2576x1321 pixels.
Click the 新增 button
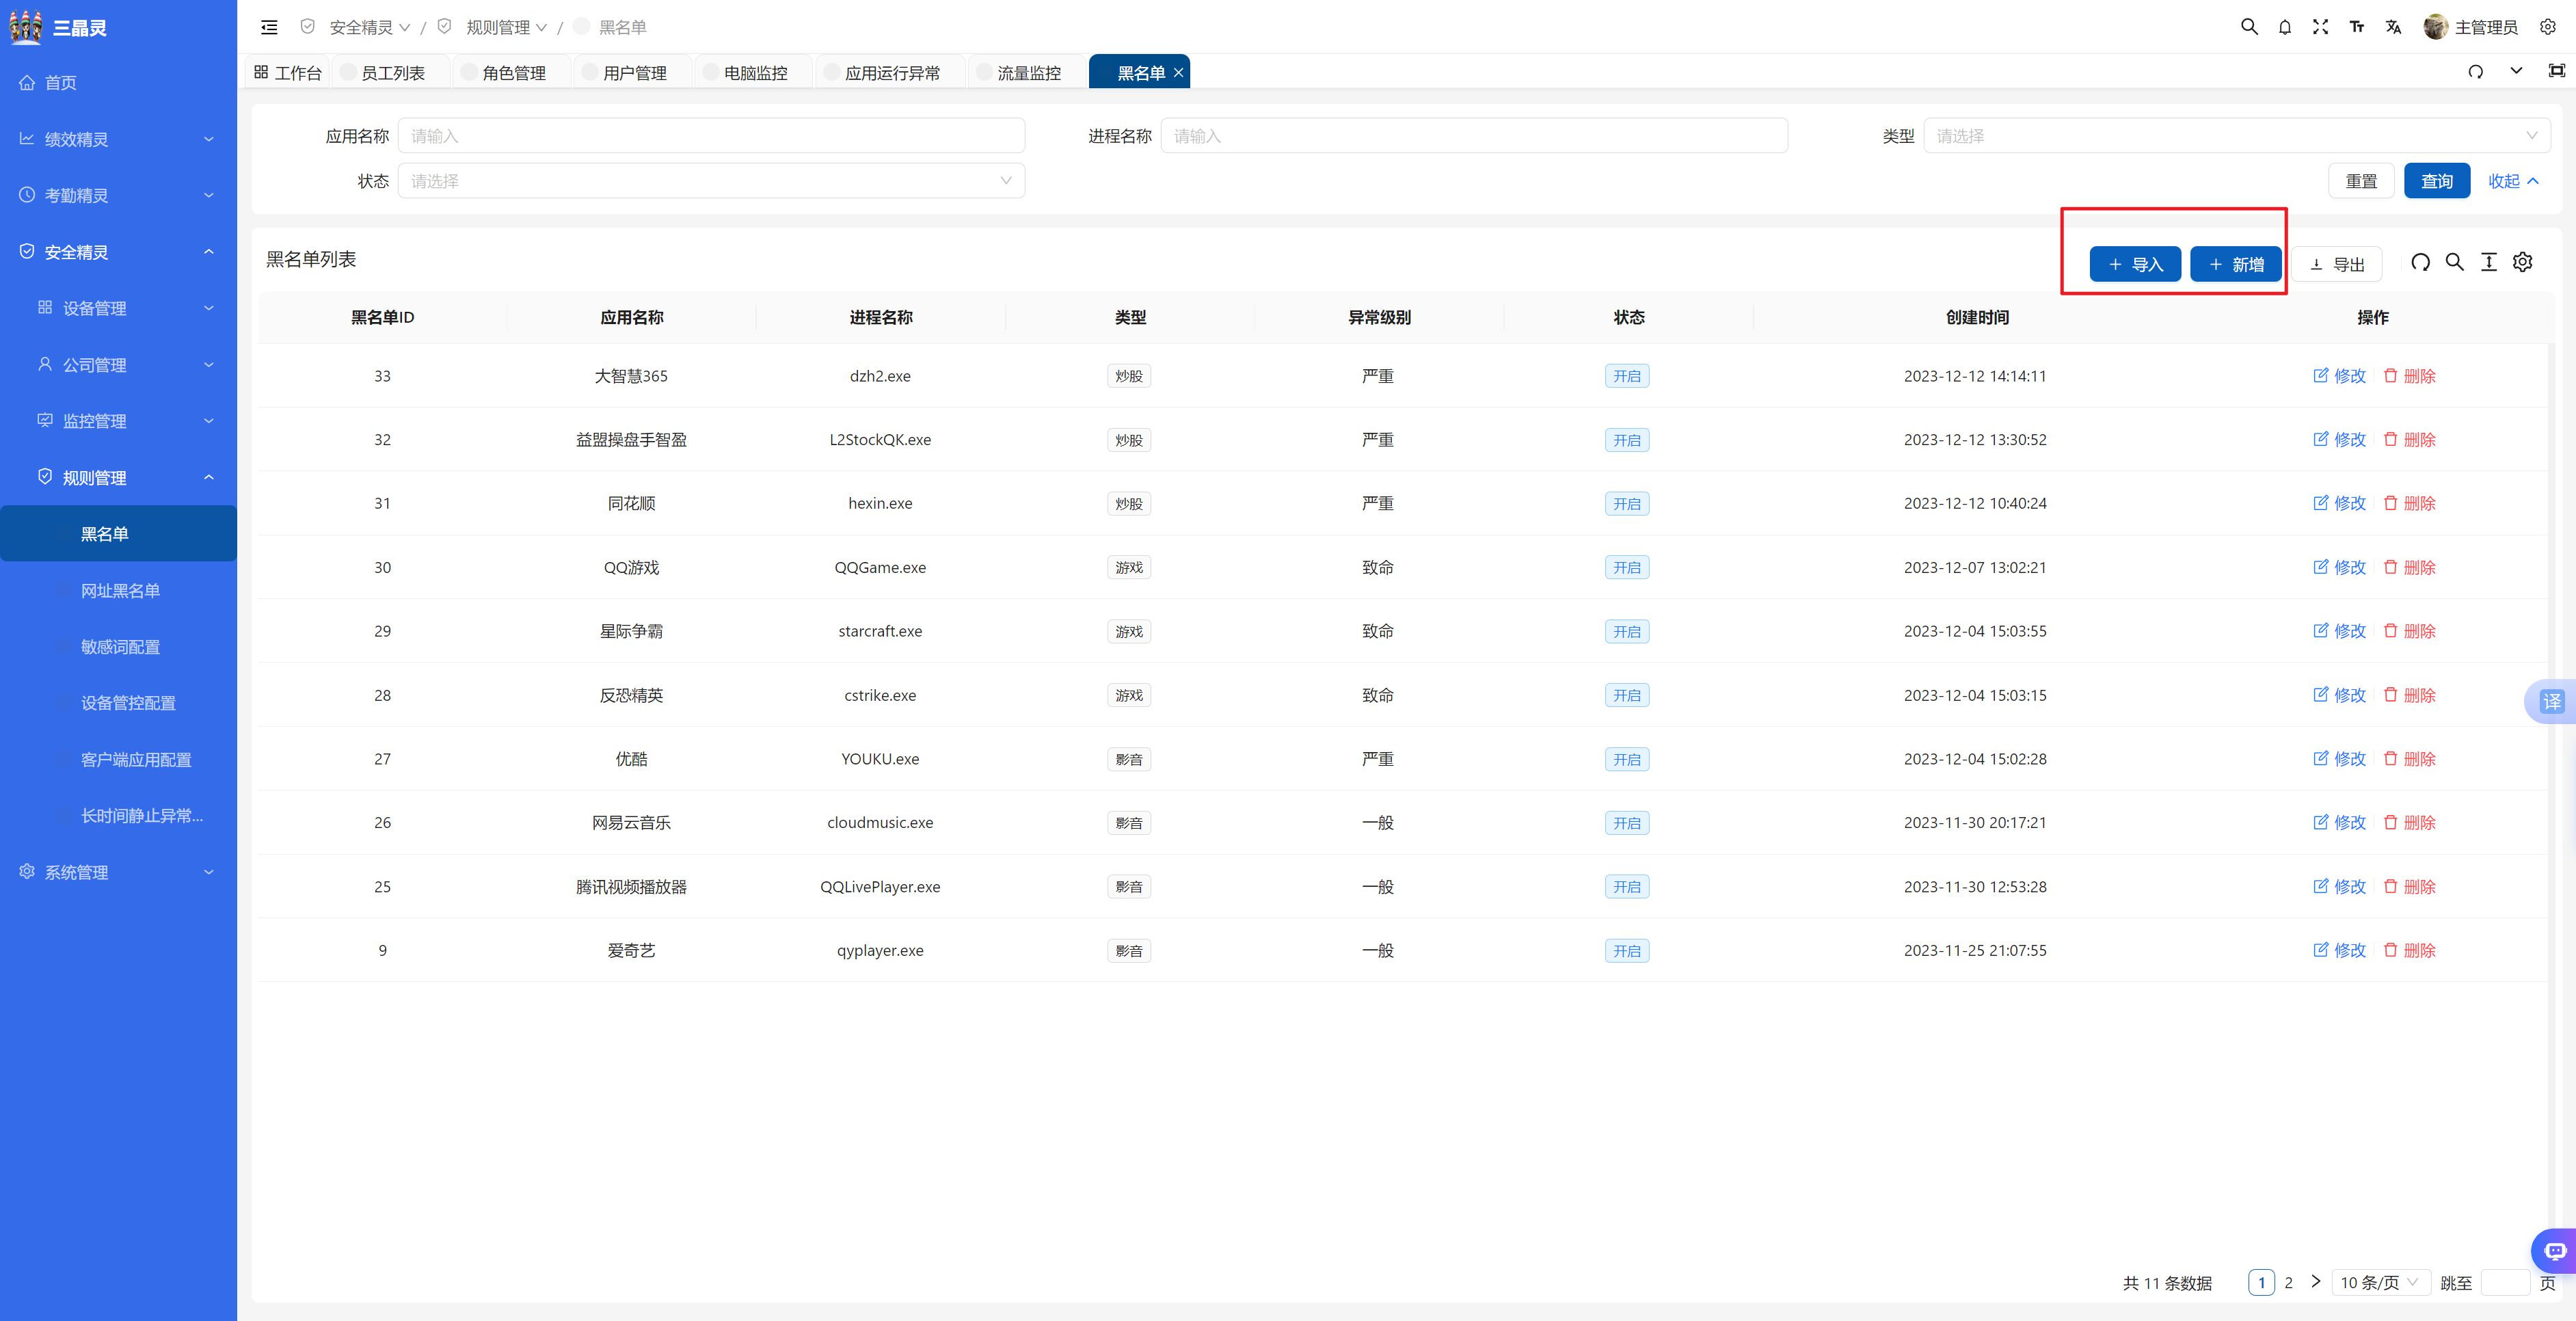click(2236, 264)
